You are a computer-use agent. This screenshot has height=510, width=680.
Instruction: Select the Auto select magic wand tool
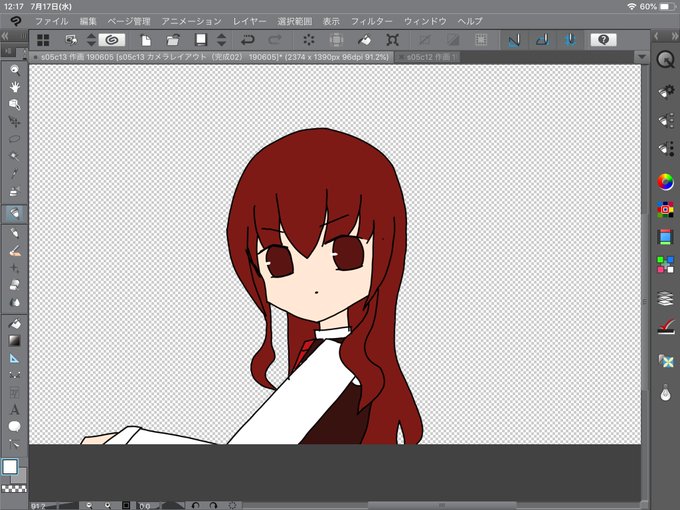tap(14, 156)
